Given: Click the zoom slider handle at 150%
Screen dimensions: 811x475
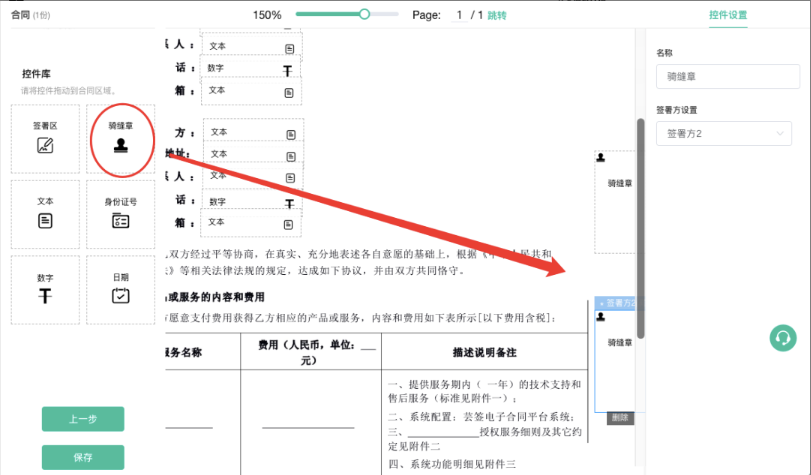Looking at the screenshot, I should click(x=364, y=14).
